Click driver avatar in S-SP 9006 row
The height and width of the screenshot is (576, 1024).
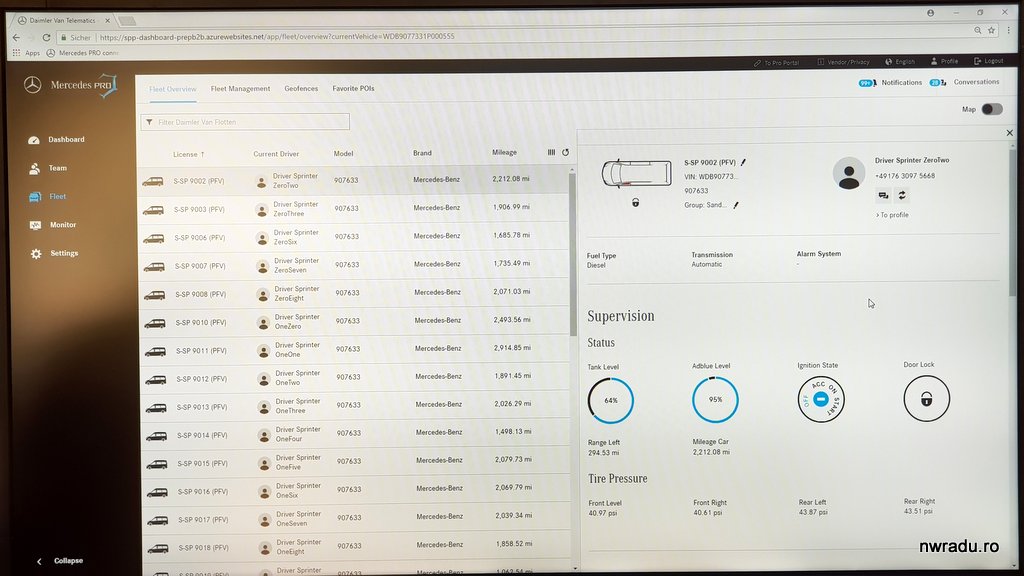tap(262, 238)
